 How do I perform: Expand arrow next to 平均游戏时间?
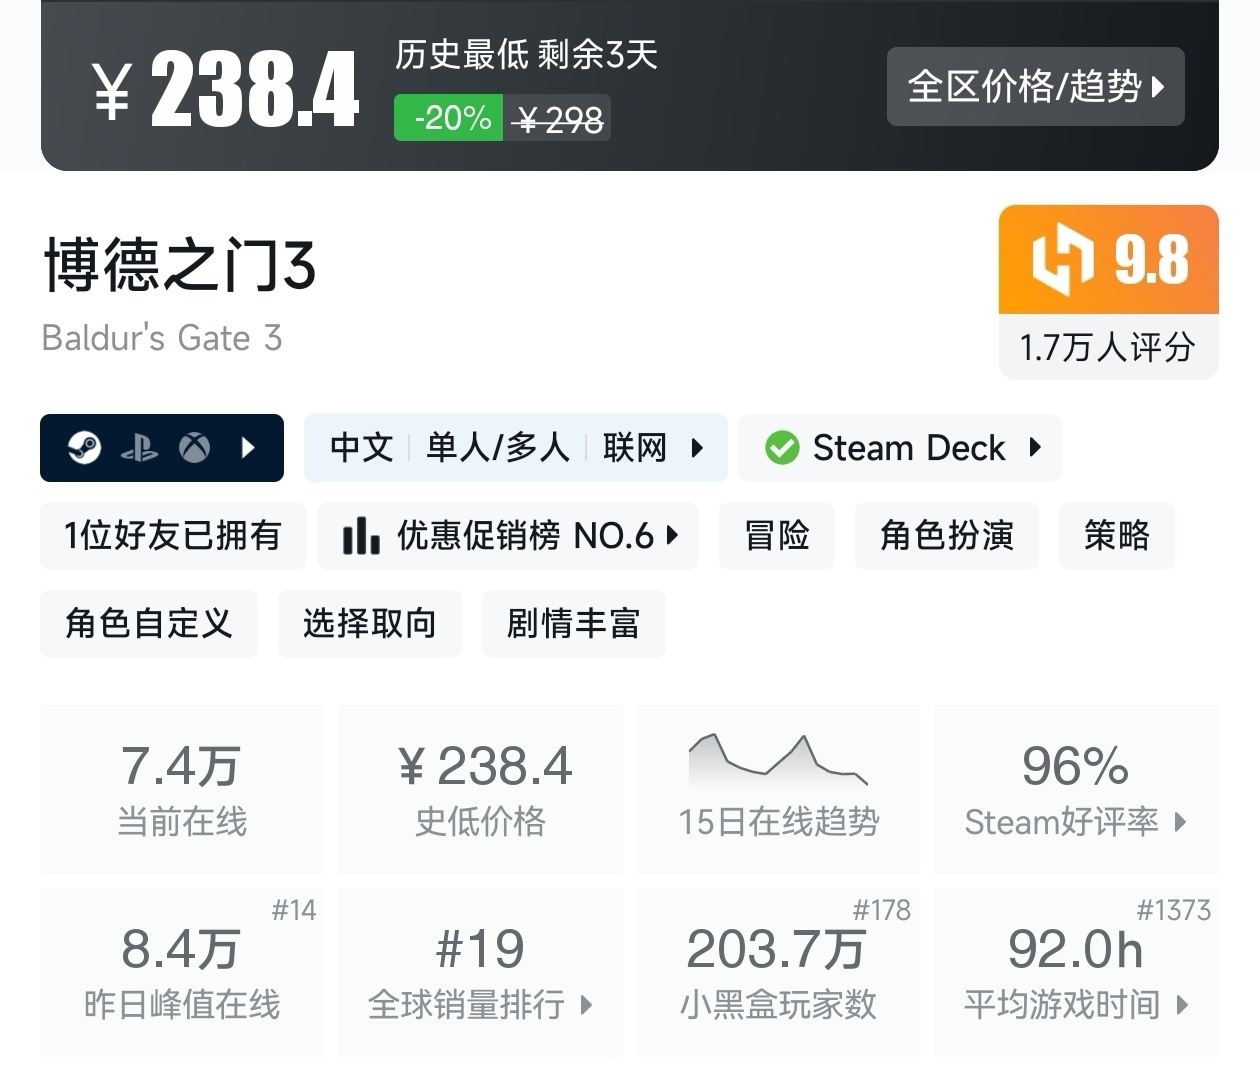pyautogui.click(x=1183, y=1004)
